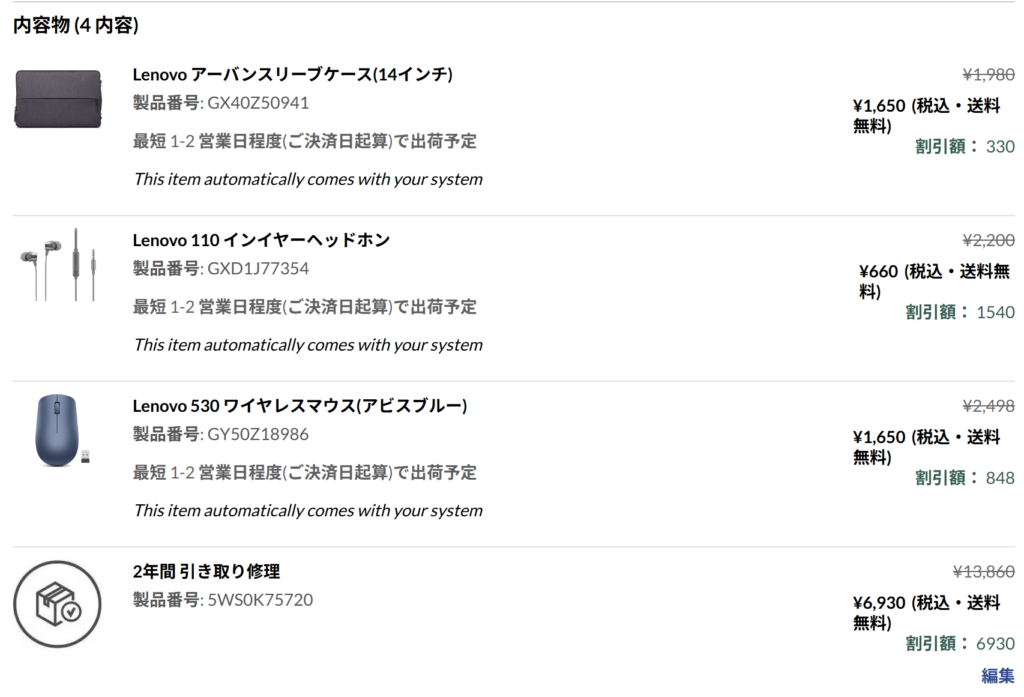Select the 2年間 引き取り修理 title
This screenshot has width=1024, height=697.
[x=206, y=572]
